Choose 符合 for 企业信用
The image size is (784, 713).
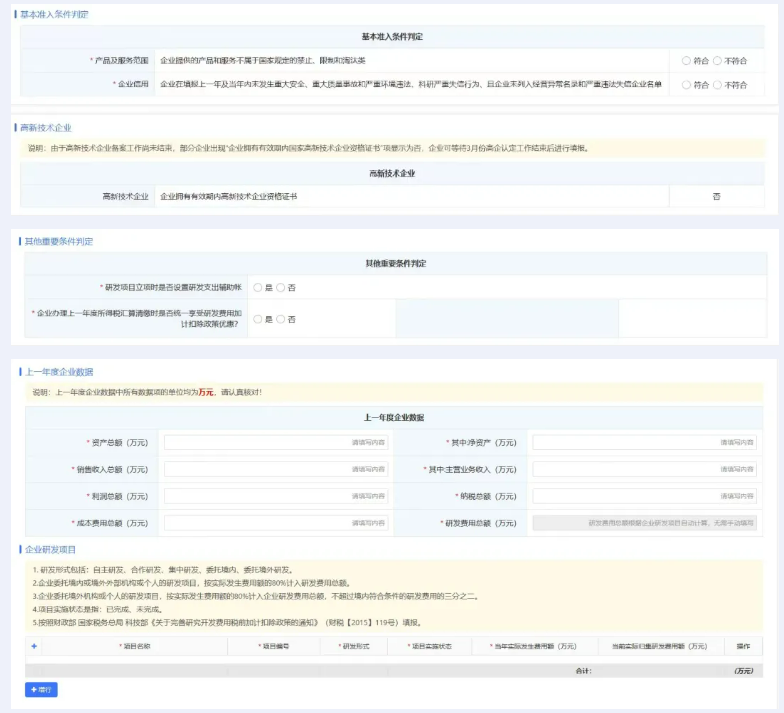click(687, 85)
